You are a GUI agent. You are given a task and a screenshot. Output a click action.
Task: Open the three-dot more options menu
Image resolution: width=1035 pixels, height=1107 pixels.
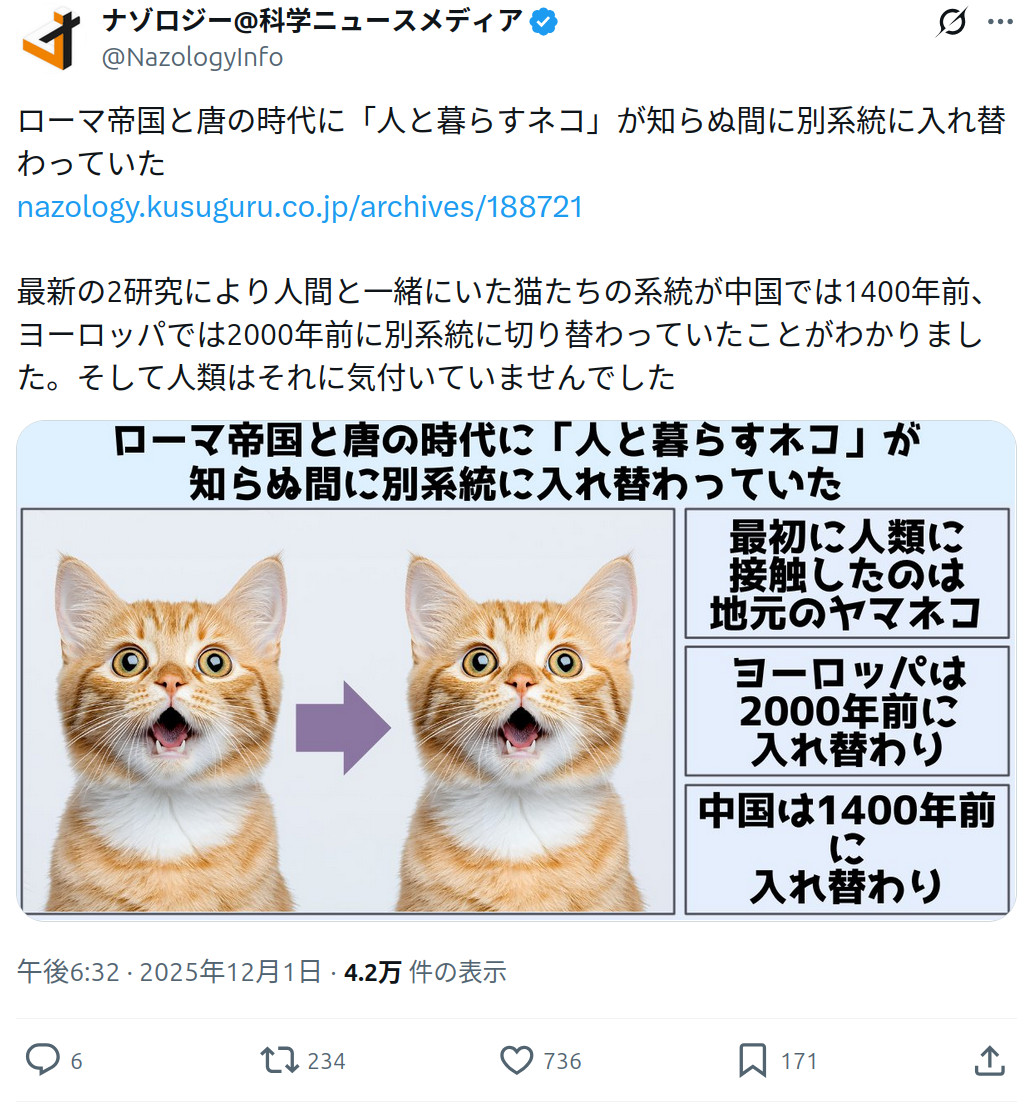[1000, 22]
